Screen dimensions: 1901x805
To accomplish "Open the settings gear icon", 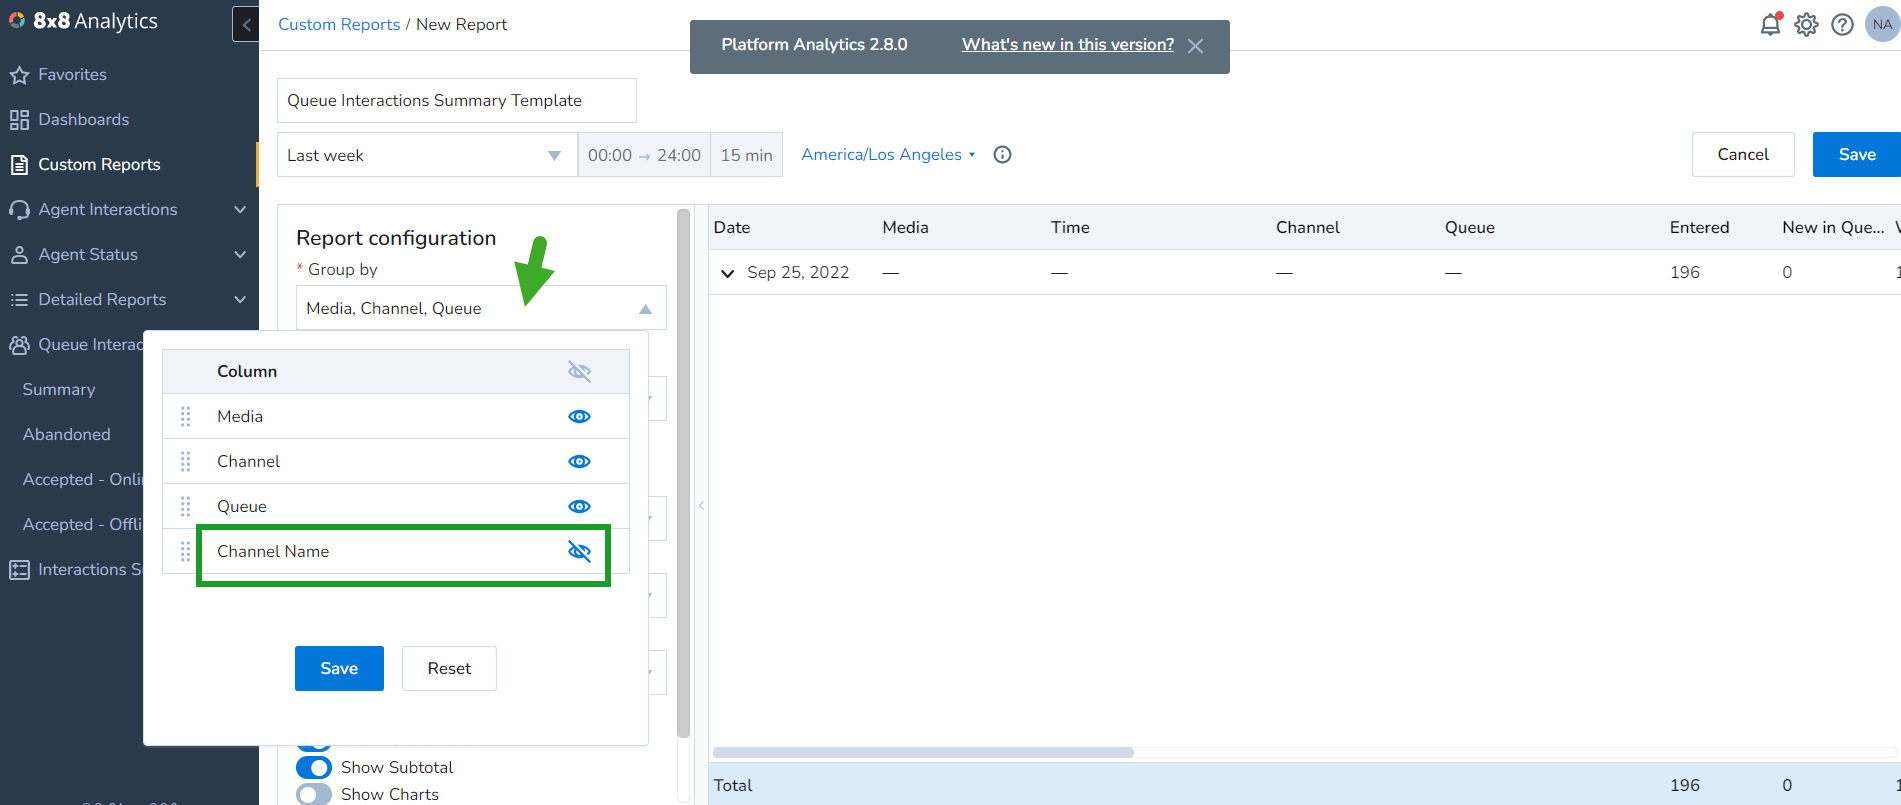I will (x=1806, y=24).
